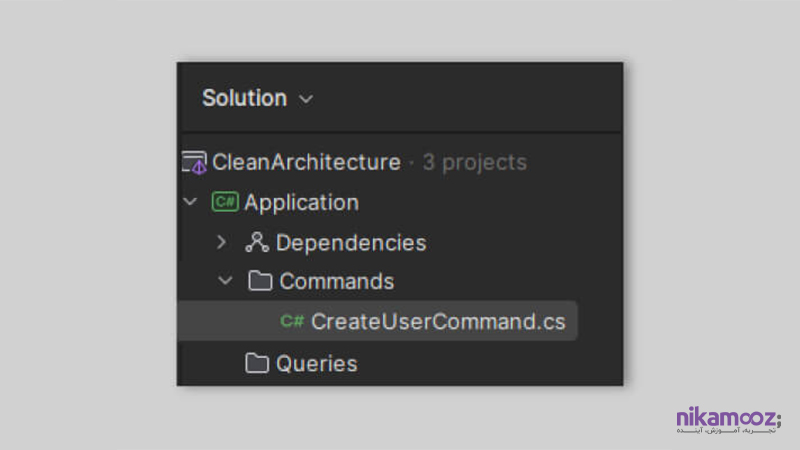Click the Queries folder icon
This screenshot has height=450, width=800.
pyautogui.click(x=257, y=363)
